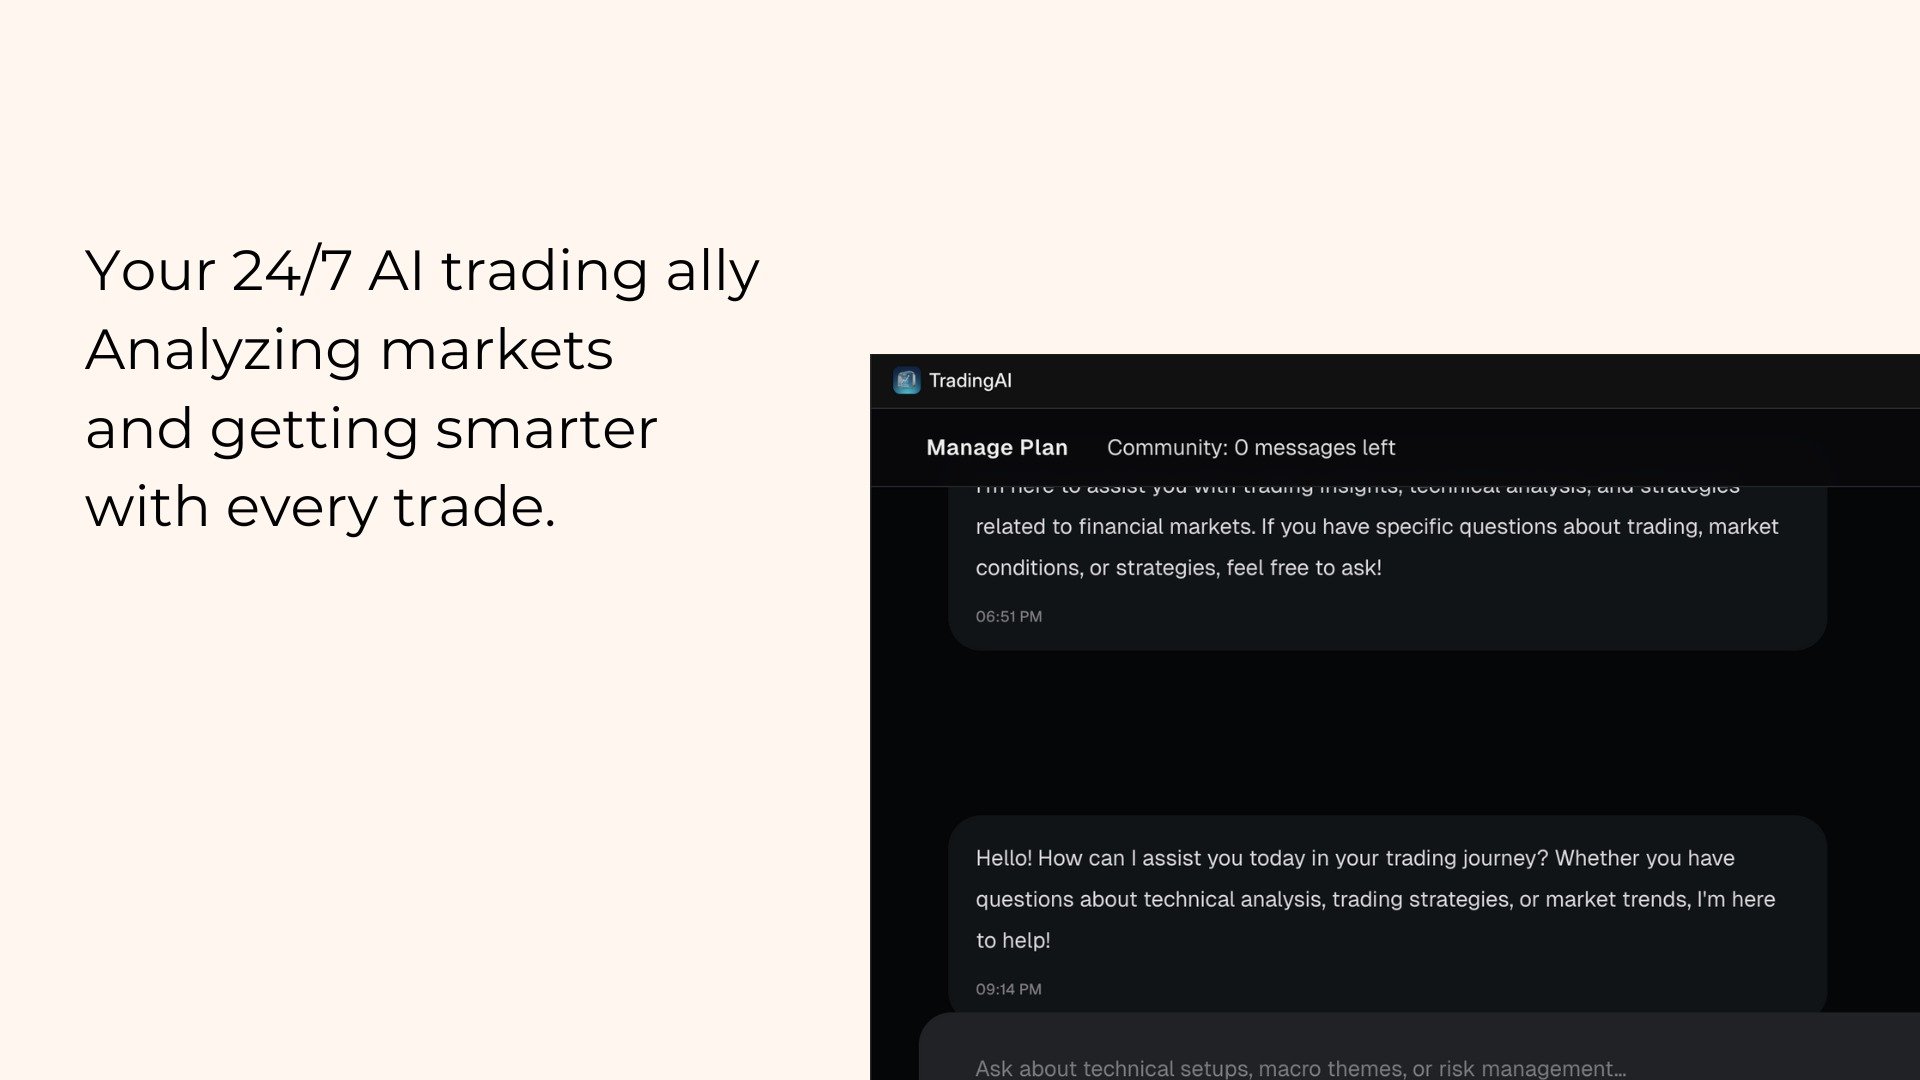
Task: Click the TradingAI logo icon
Action: pos(906,381)
